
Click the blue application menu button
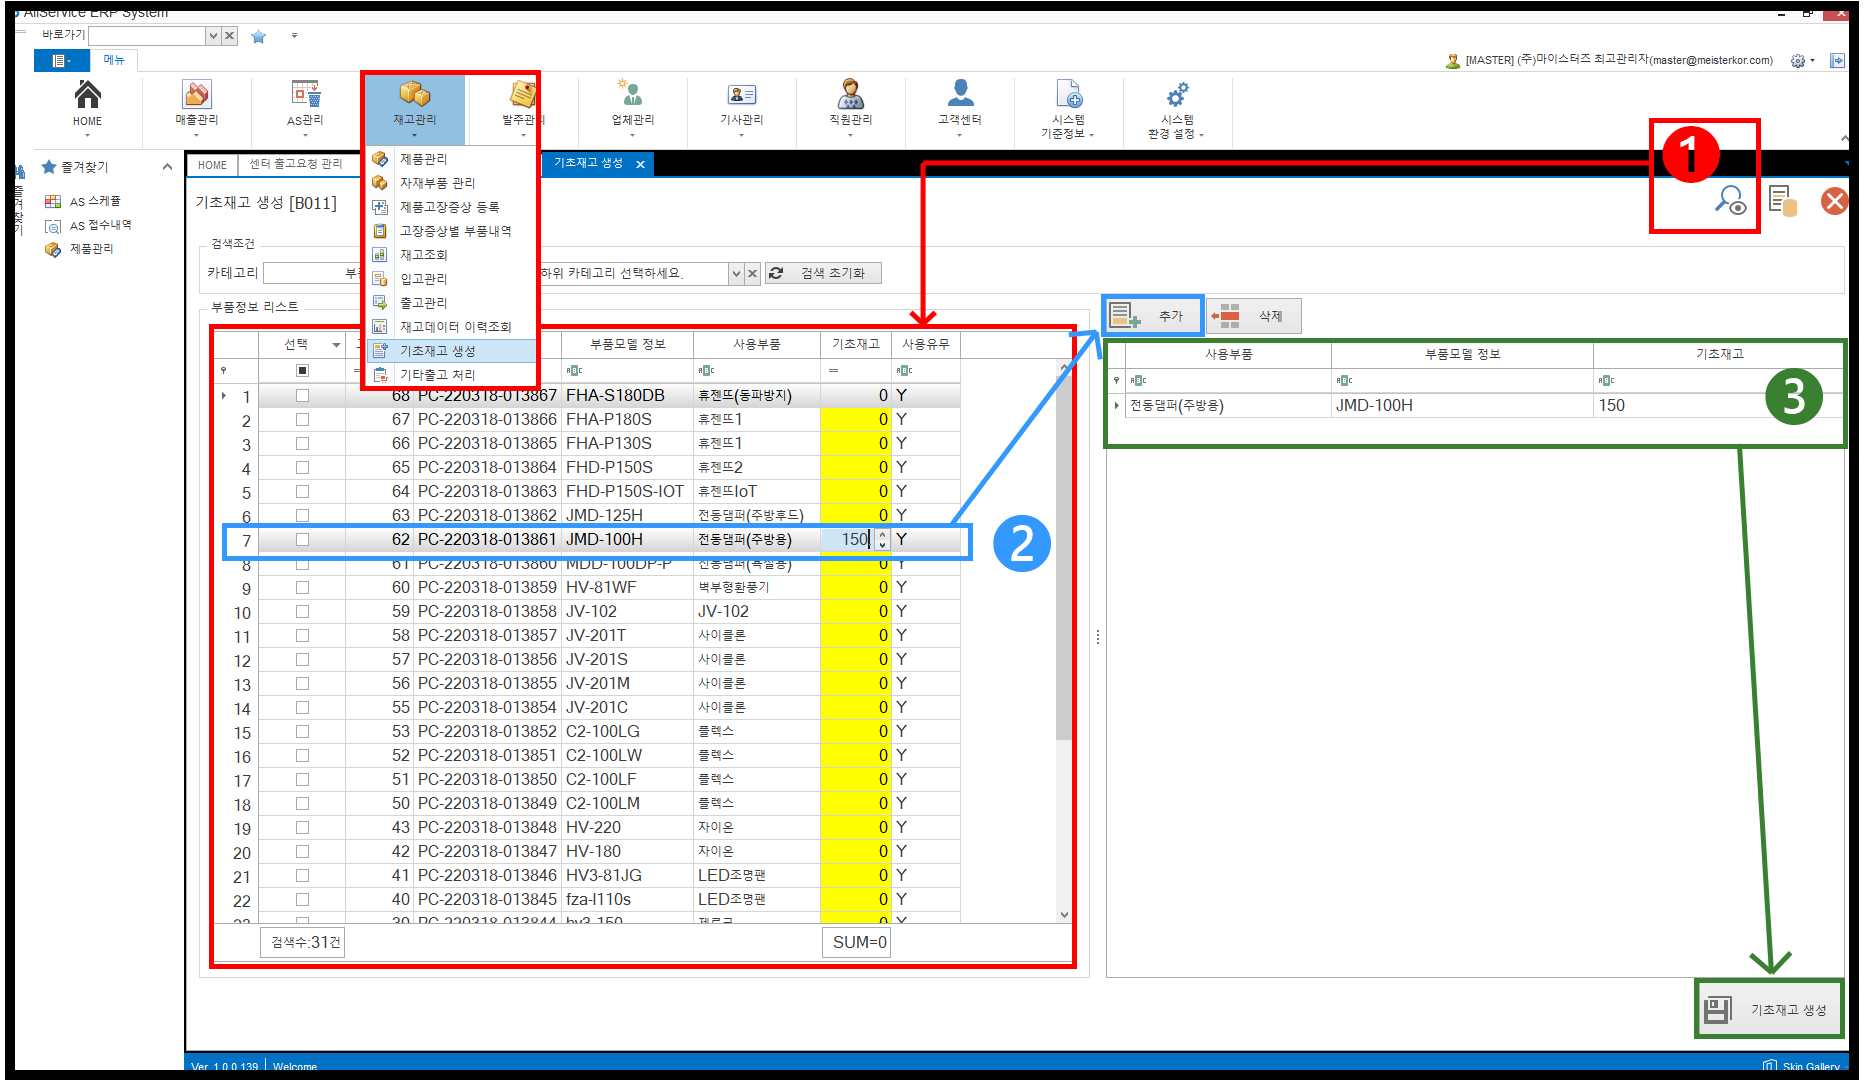tap(61, 60)
